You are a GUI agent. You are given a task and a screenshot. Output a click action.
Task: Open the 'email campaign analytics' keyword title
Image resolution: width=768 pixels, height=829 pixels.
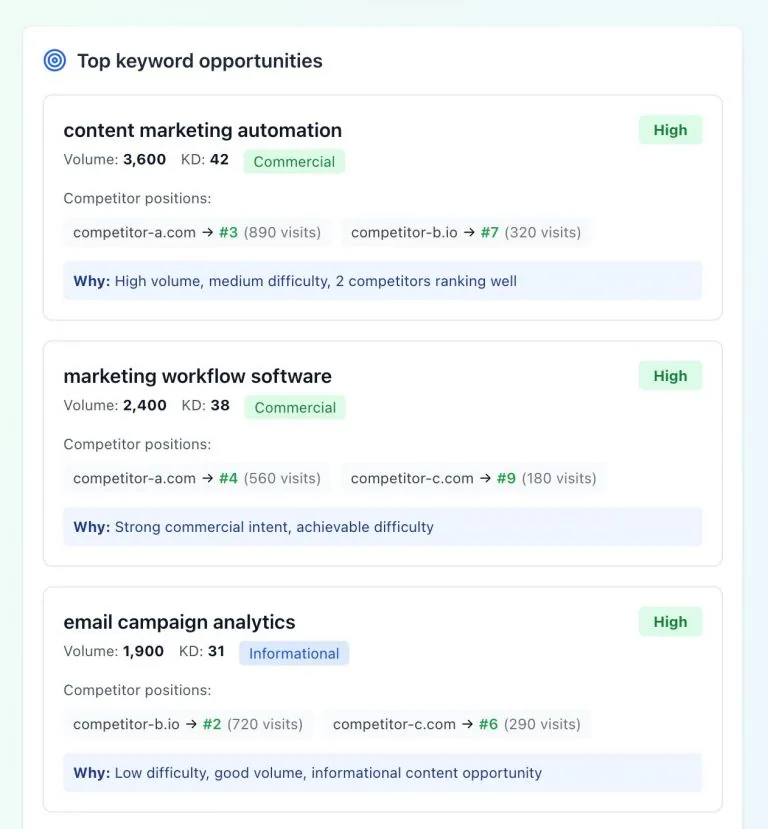[x=179, y=622]
